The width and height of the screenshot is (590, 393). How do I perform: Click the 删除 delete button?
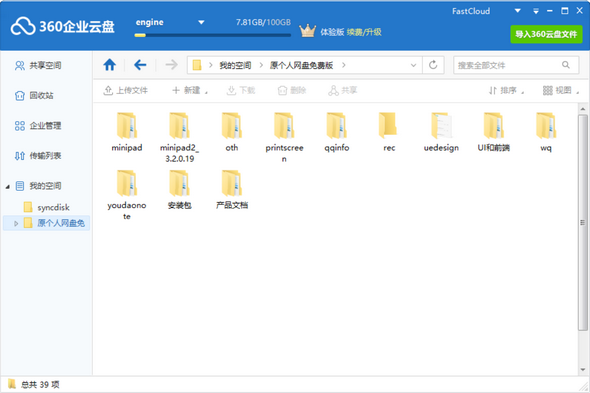pos(292,90)
